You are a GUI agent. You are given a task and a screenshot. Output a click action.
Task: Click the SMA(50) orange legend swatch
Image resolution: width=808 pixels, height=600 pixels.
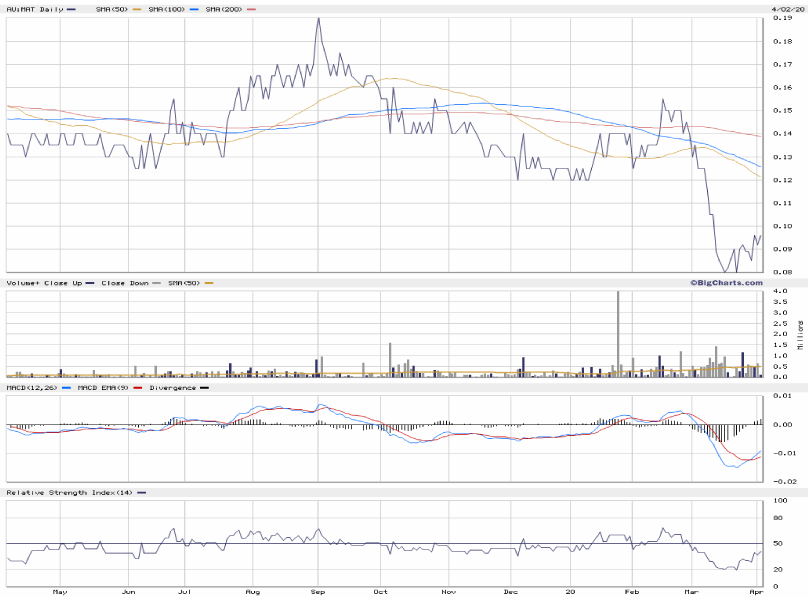pyautogui.click(x=135, y=9)
